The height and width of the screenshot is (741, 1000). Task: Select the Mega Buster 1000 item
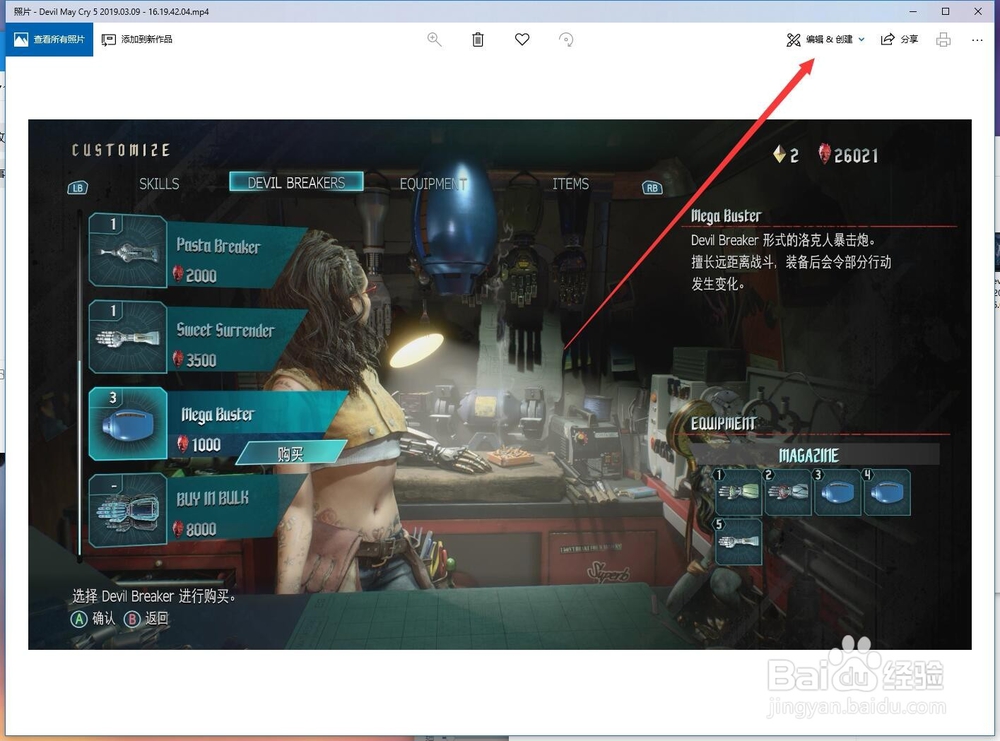217,425
